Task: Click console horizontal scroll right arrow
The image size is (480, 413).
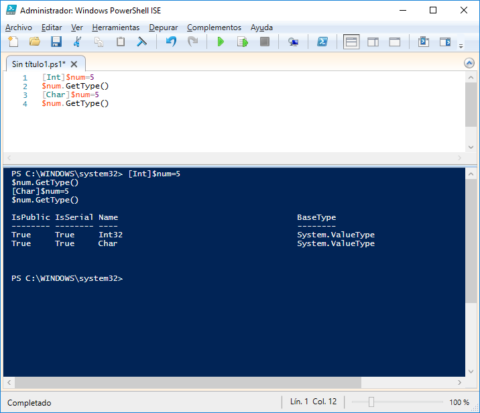Action: click(x=460, y=382)
